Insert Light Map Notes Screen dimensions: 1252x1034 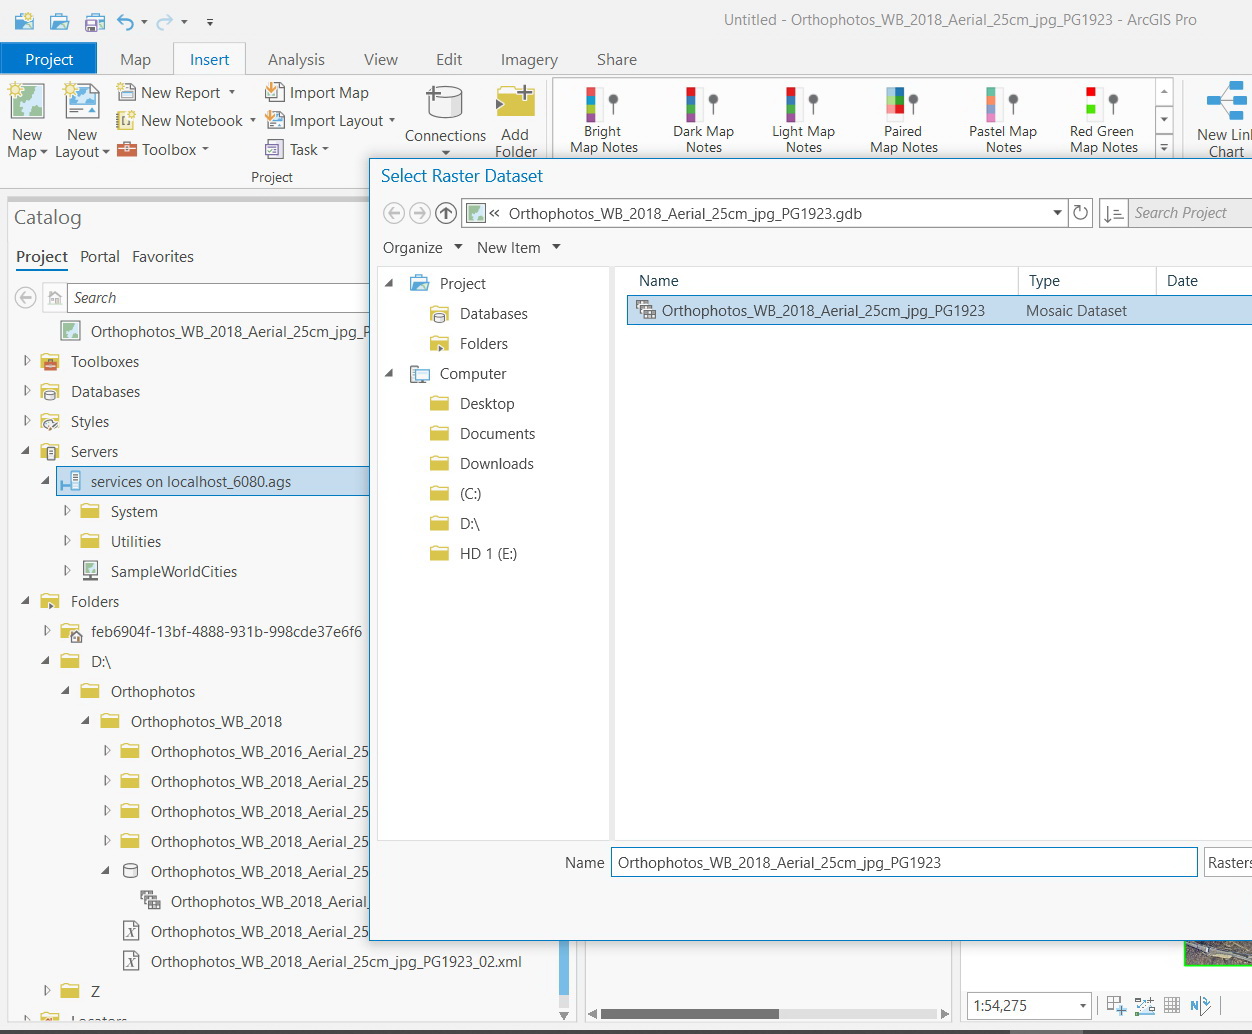pyautogui.click(x=803, y=120)
